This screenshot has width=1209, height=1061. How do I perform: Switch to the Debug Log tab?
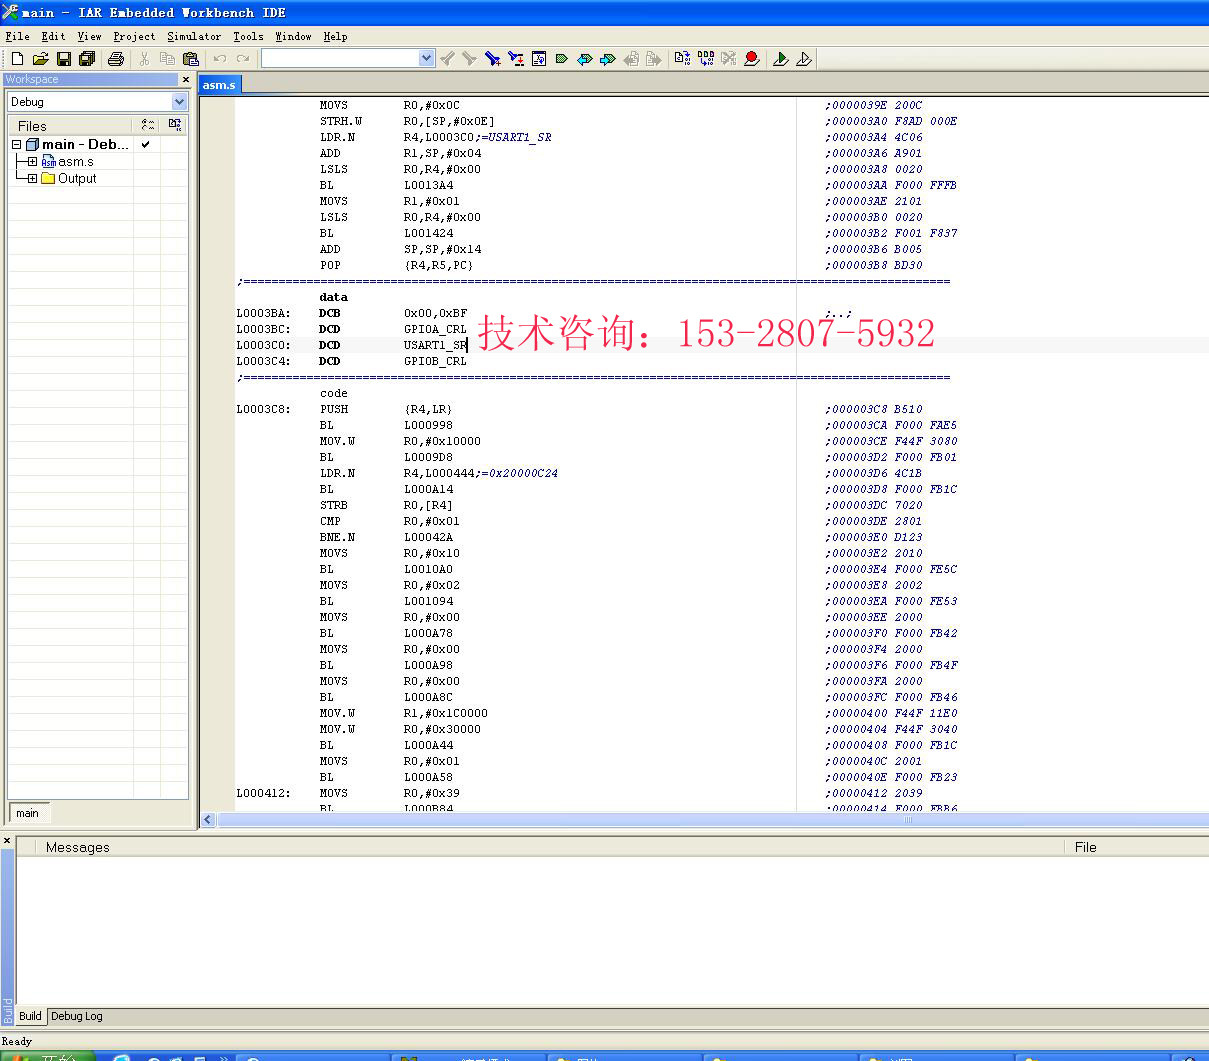pyautogui.click(x=76, y=1016)
